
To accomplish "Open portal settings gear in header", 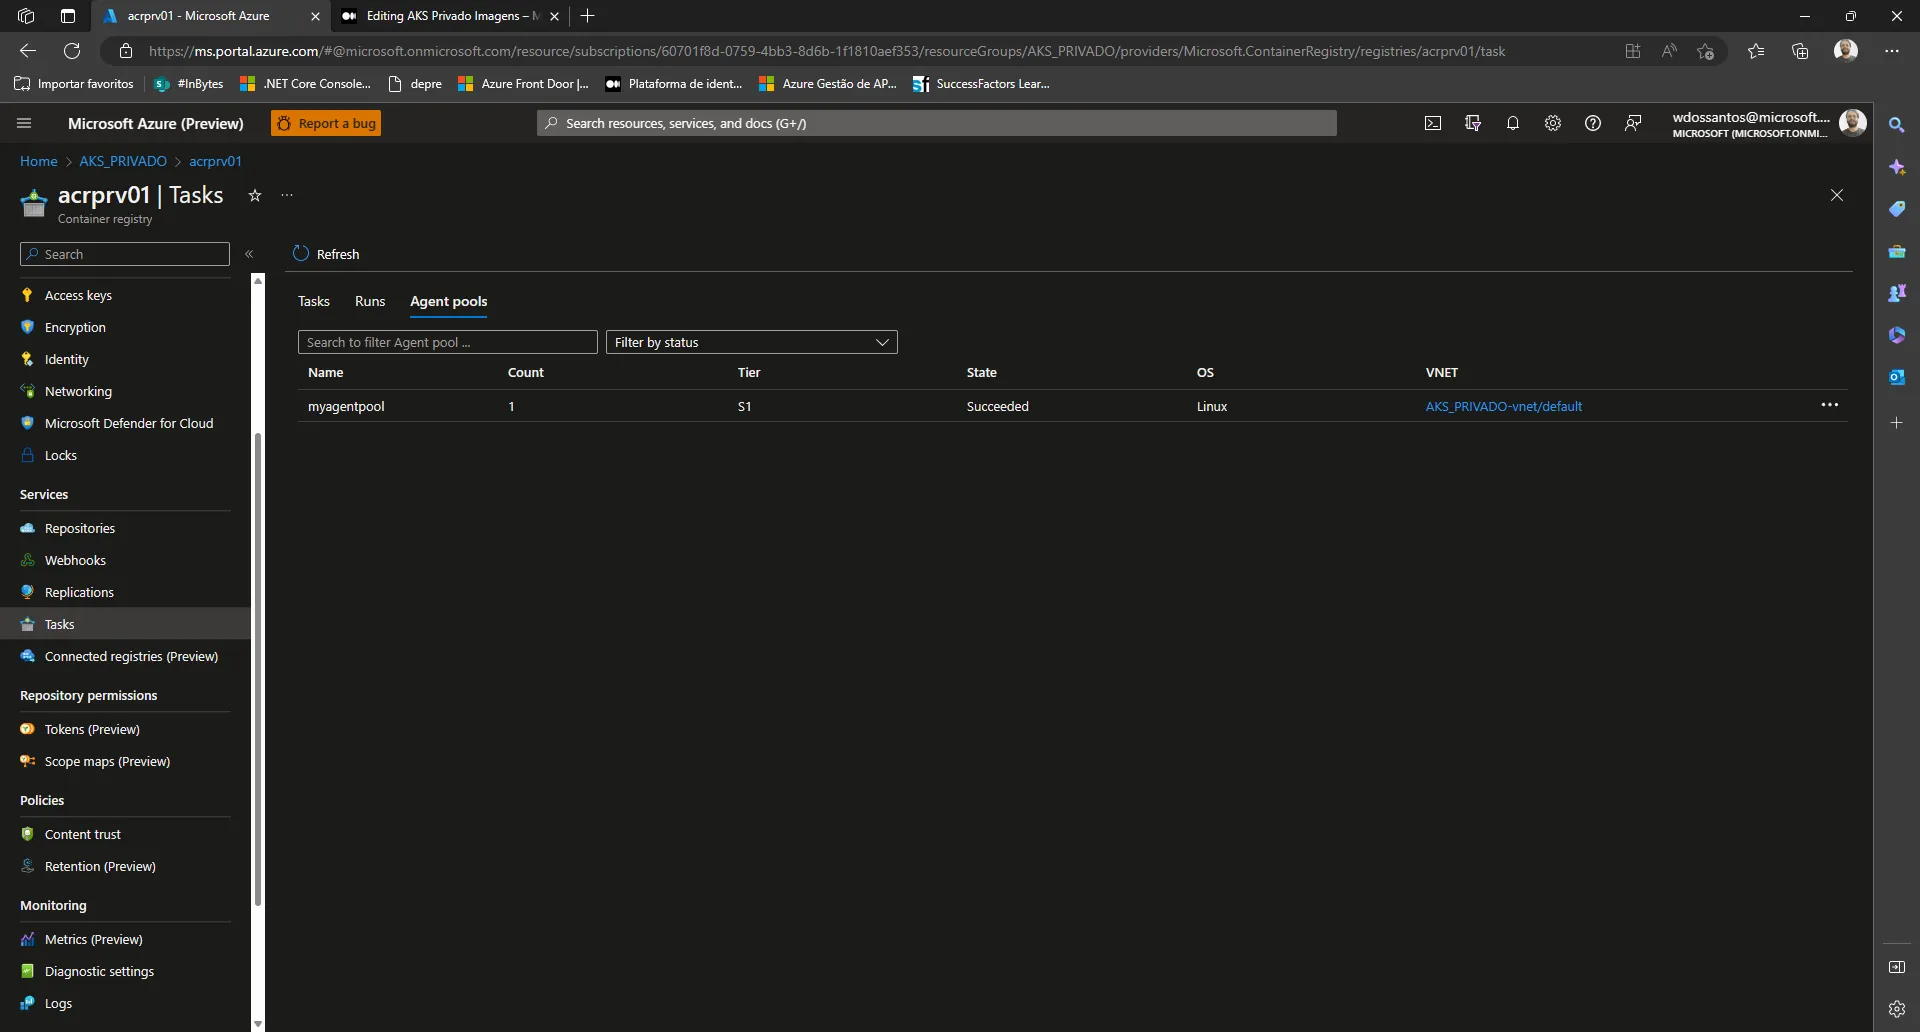I will click(1553, 123).
